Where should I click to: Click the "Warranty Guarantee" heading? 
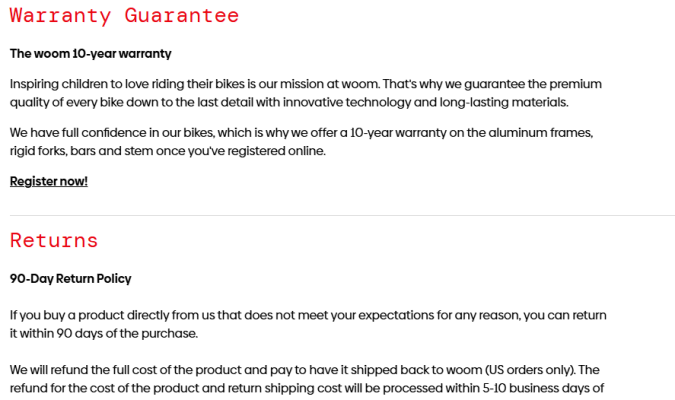click(125, 16)
